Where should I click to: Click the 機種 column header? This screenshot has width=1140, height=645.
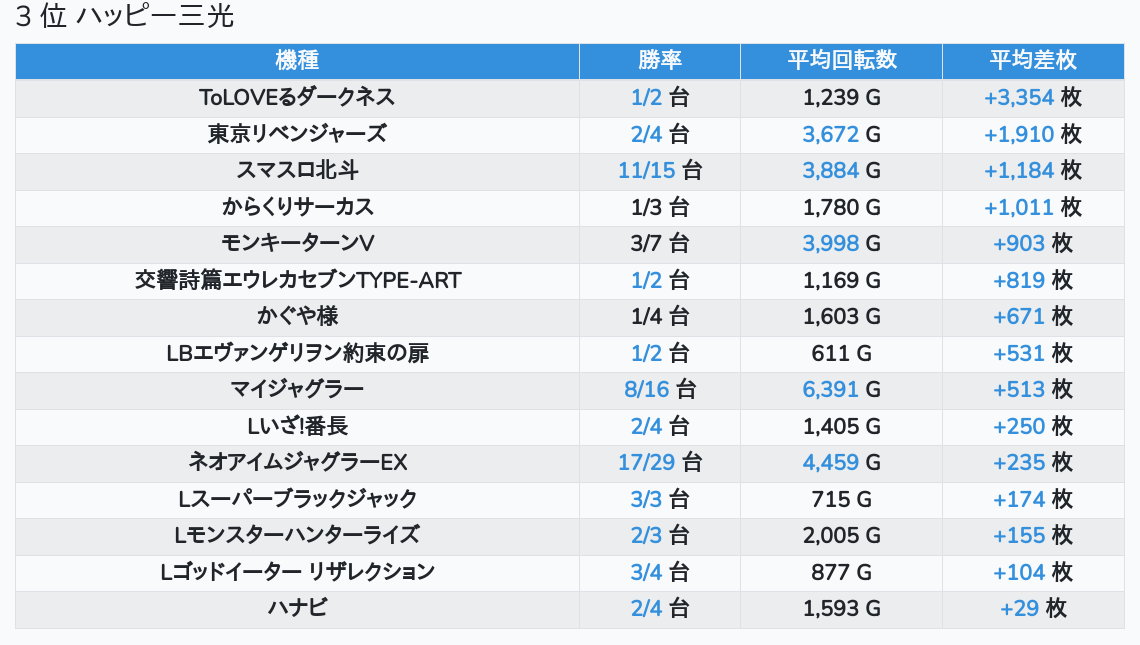[297, 61]
